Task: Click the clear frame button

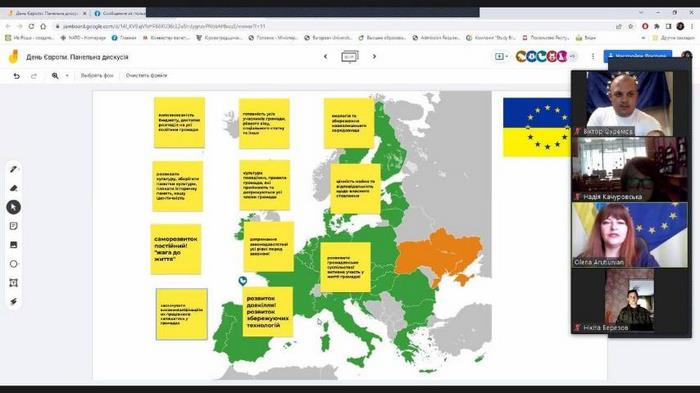Action: click(x=146, y=75)
